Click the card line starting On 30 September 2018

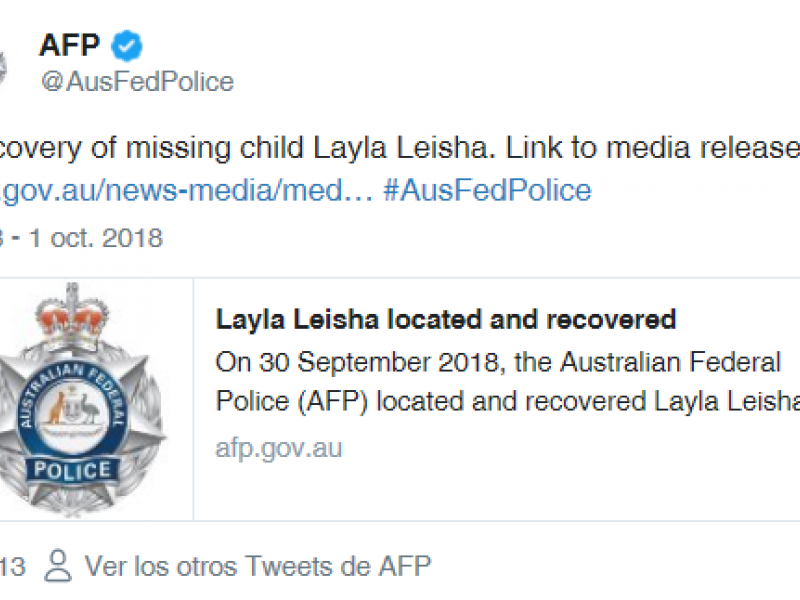(x=498, y=363)
